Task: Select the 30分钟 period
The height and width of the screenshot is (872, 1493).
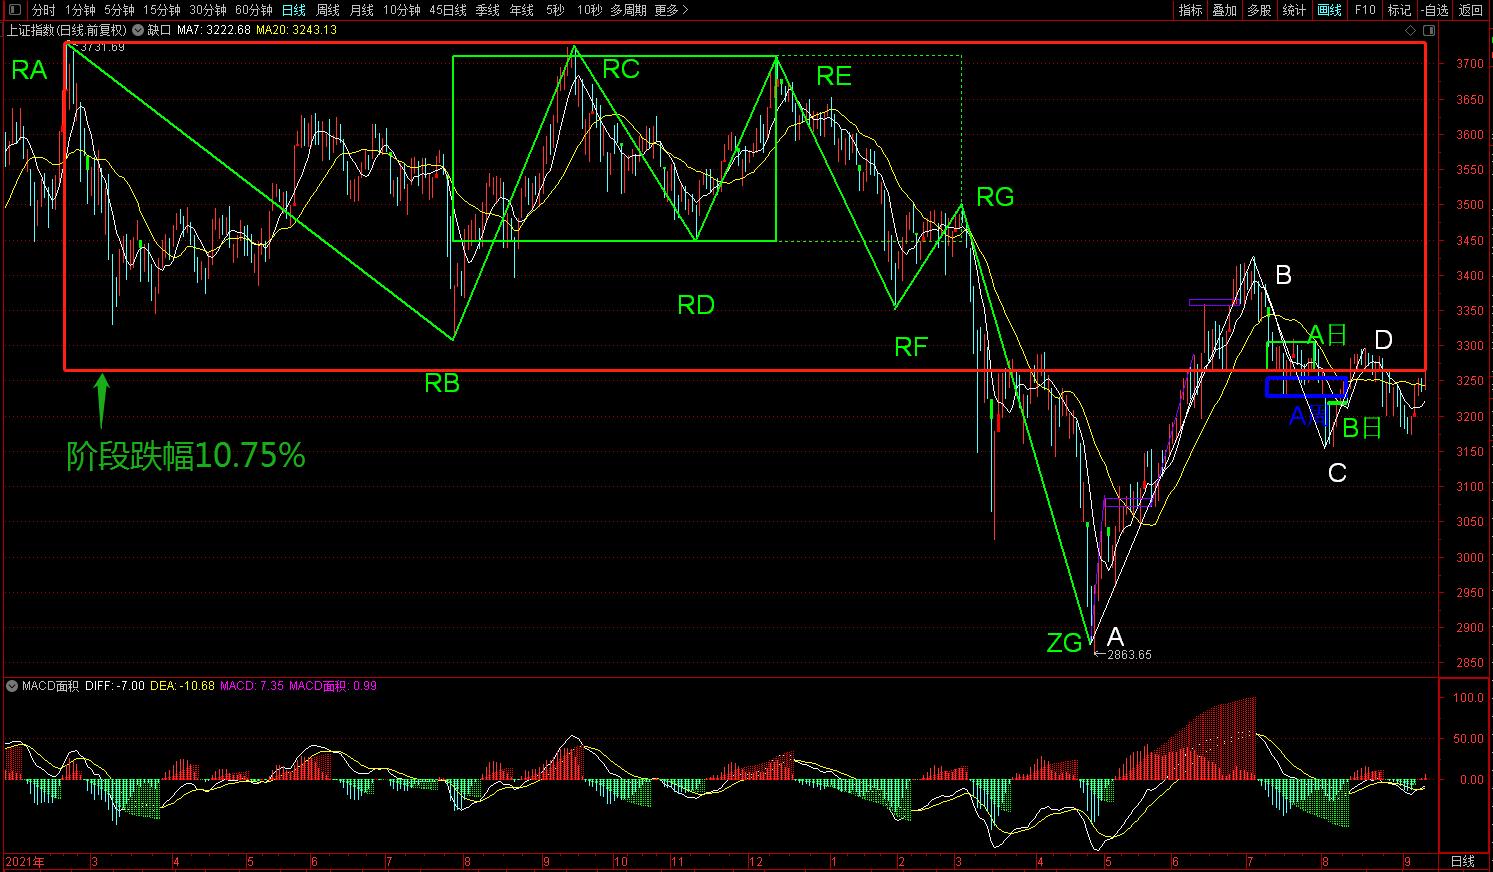Action: tap(208, 10)
